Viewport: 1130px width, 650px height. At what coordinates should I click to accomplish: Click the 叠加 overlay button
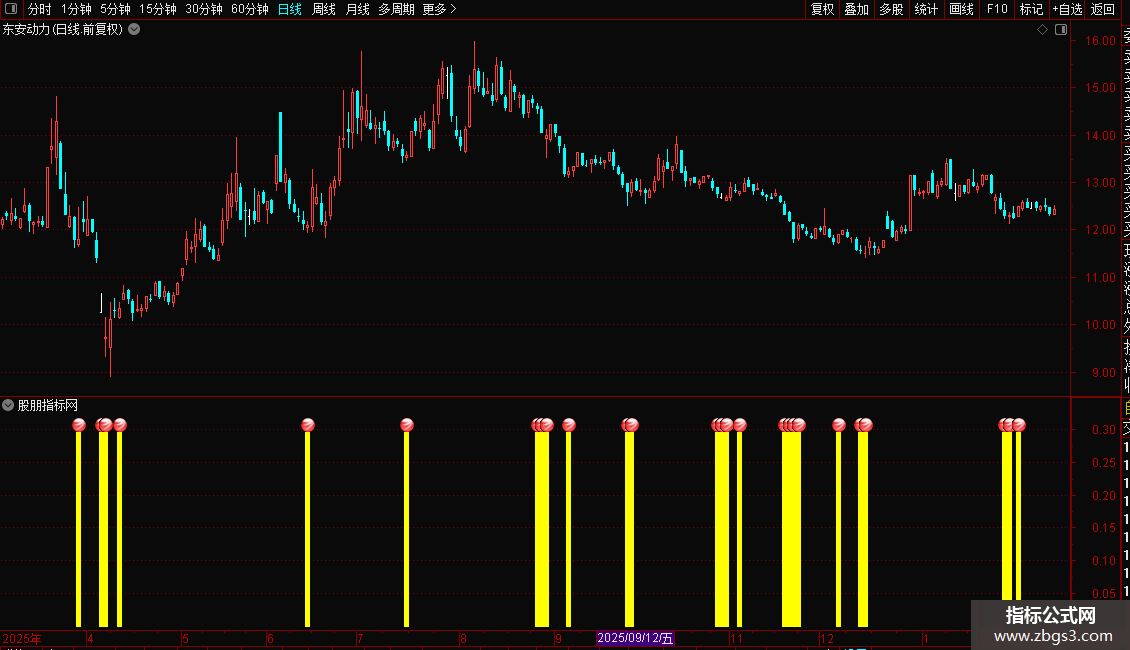pos(857,9)
